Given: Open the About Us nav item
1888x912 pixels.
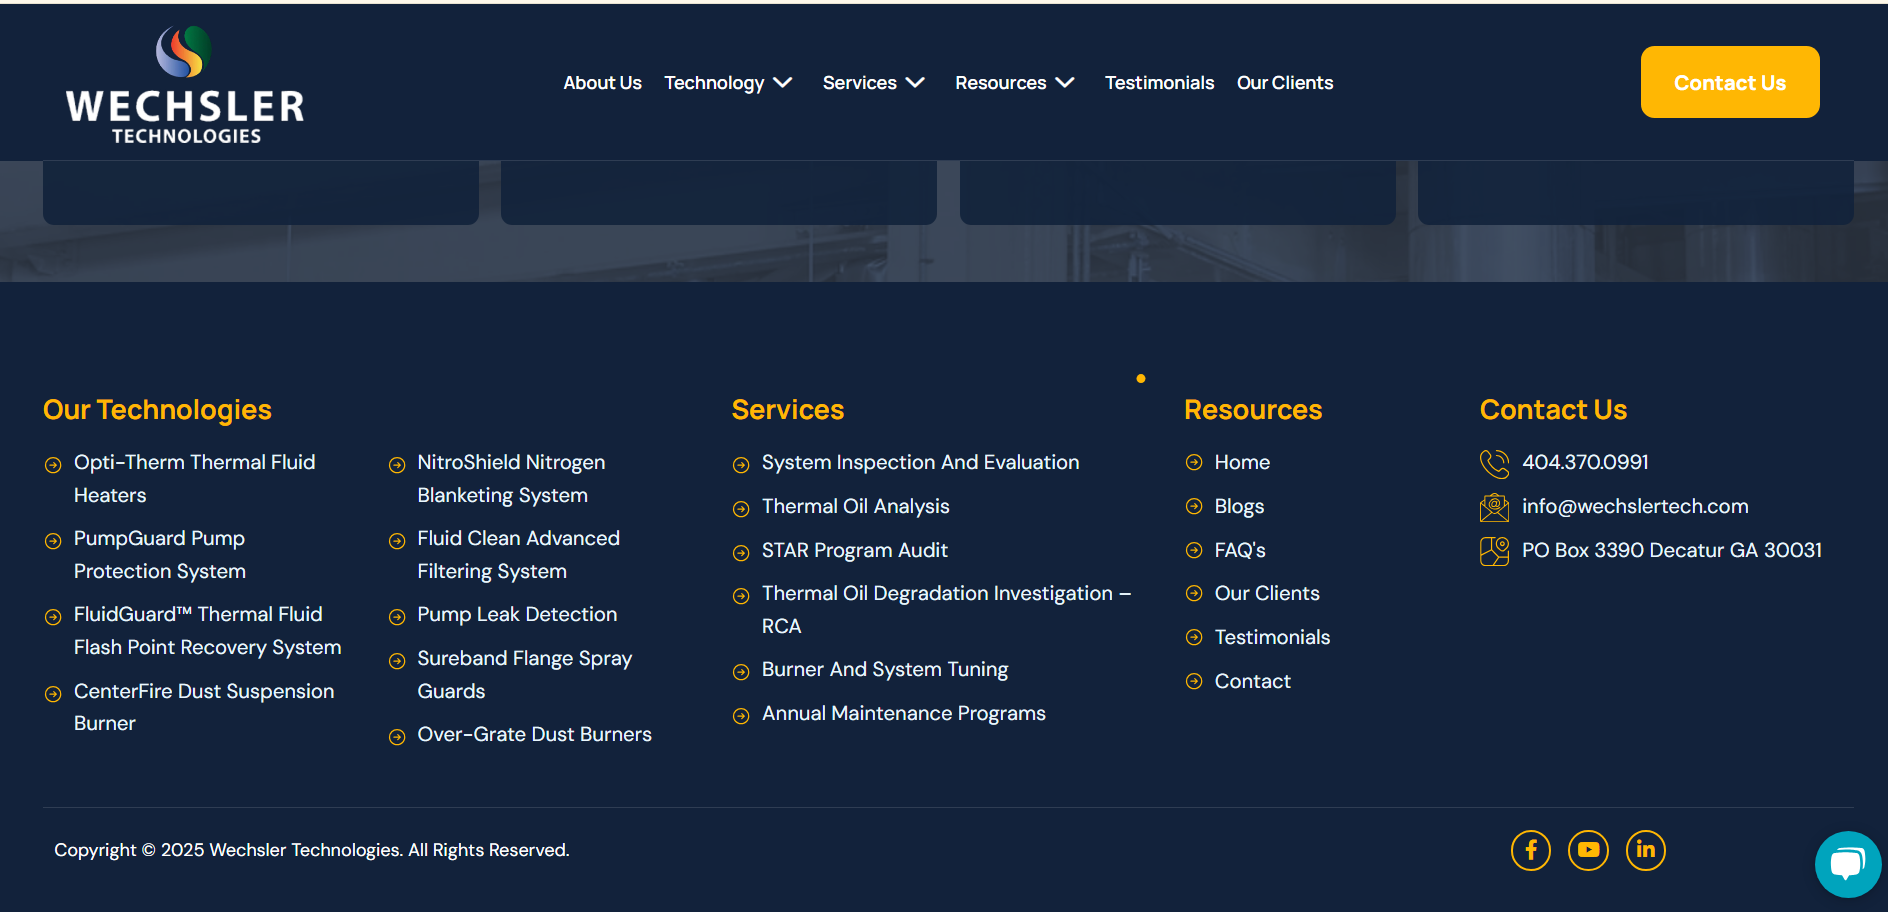Looking at the screenshot, I should point(602,83).
